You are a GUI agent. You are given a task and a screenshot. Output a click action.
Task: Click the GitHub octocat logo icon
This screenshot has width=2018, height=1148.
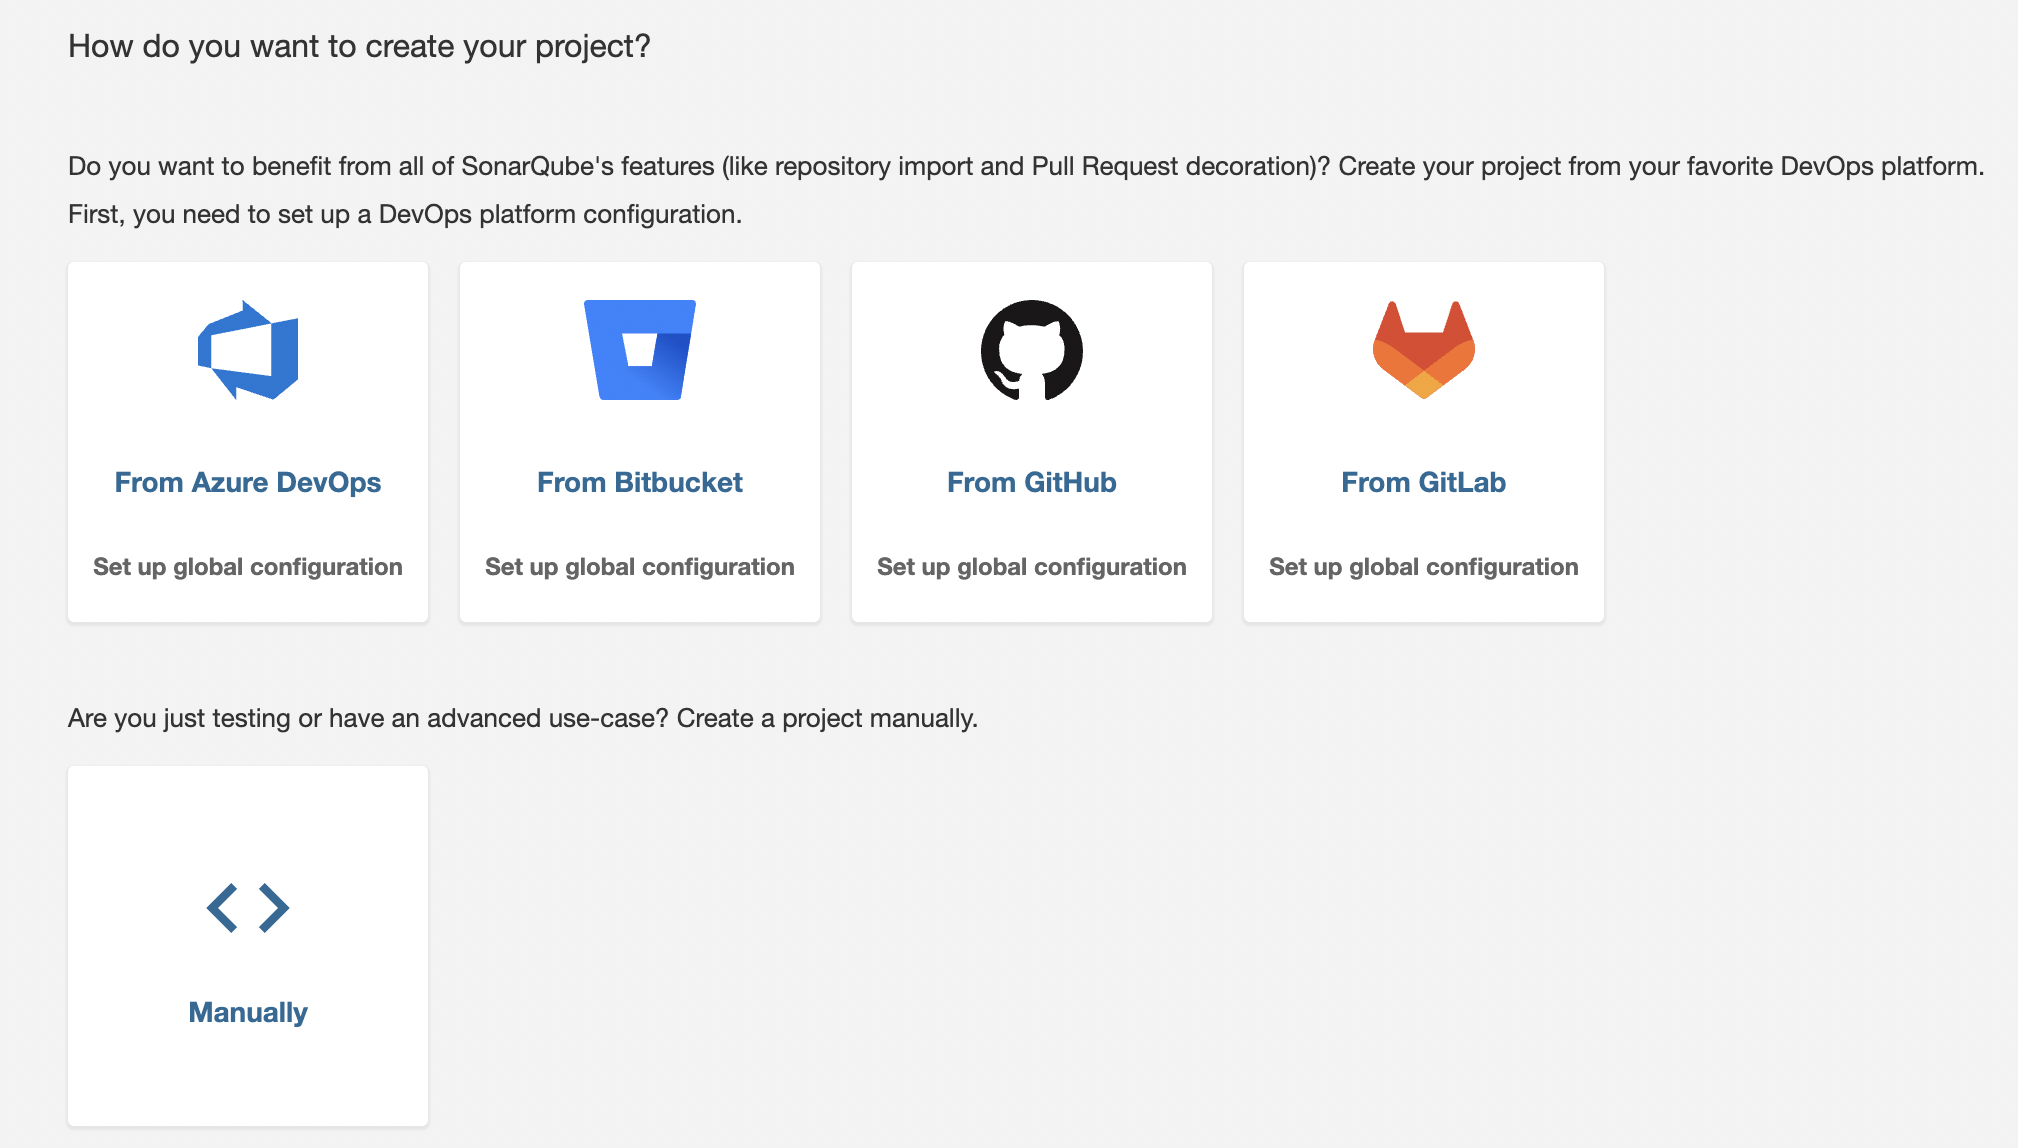coord(1032,350)
